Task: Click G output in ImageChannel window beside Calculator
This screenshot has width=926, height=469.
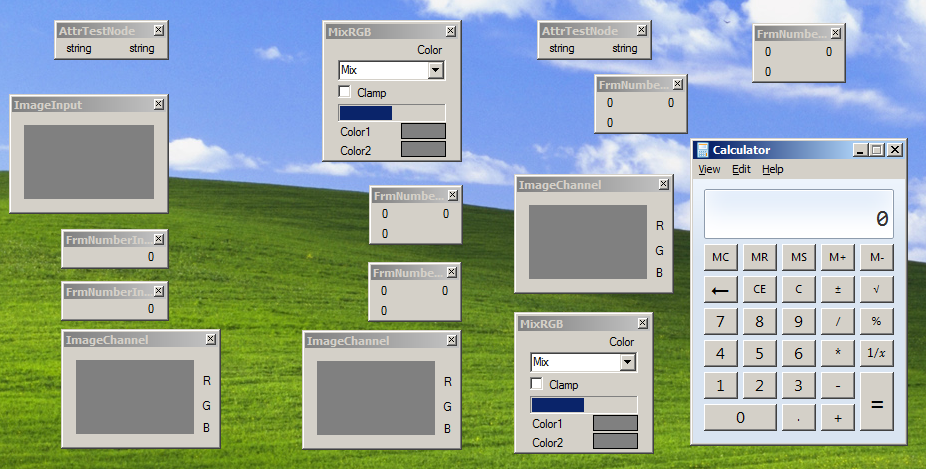Action: pos(660,250)
